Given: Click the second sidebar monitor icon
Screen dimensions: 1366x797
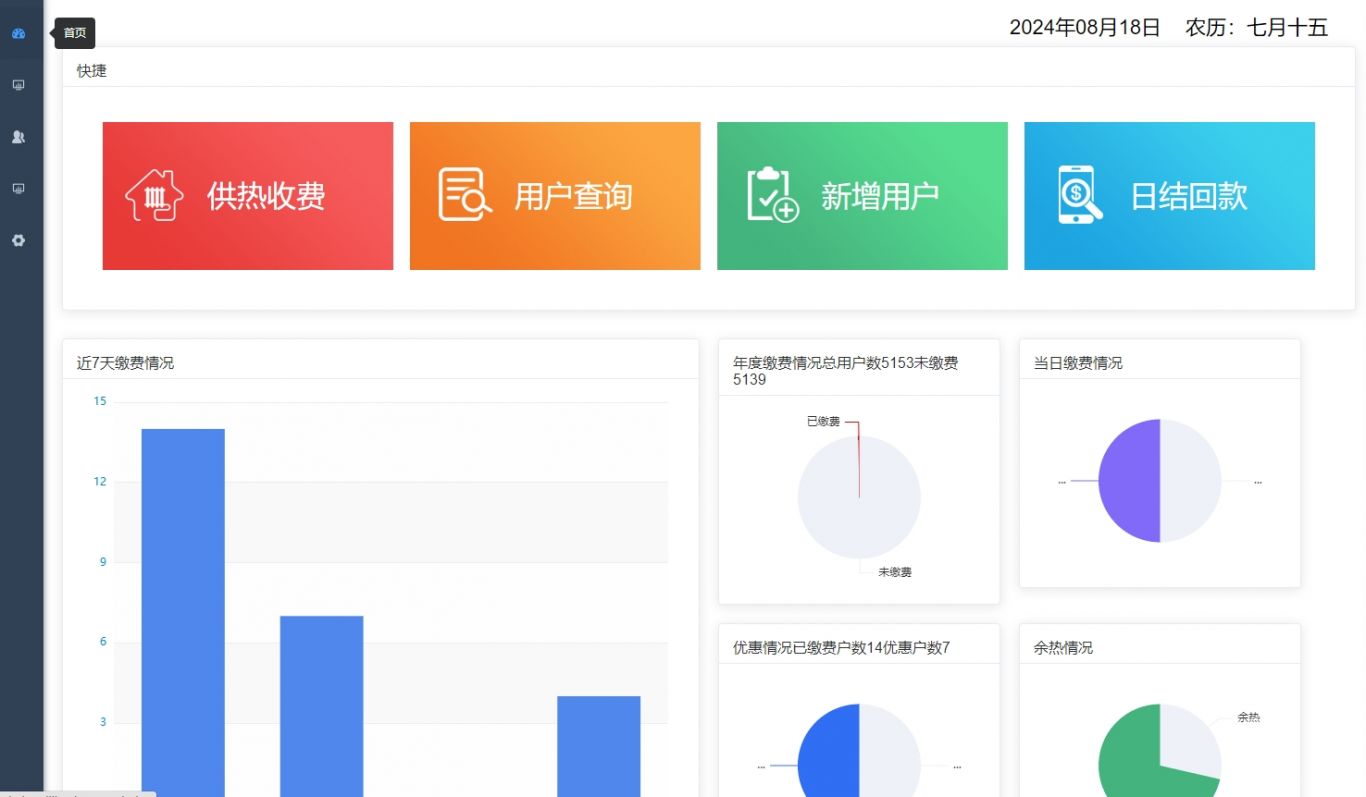Looking at the screenshot, I should tap(18, 85).
